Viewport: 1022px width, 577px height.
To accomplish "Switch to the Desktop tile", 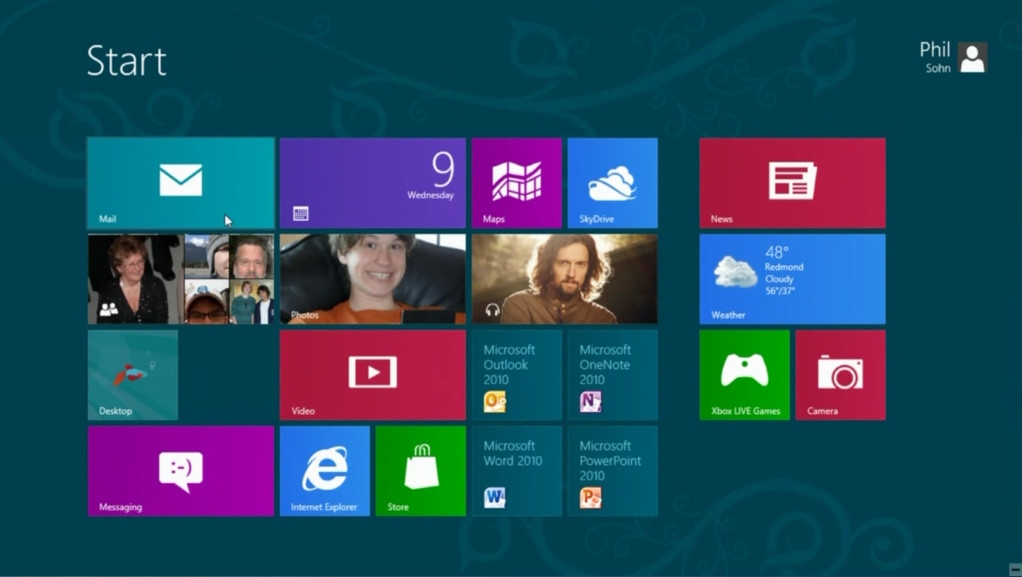I will point(133,374).
